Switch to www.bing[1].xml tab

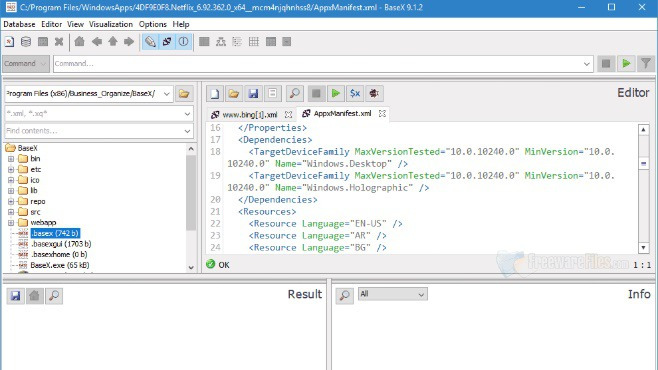[x=249, y=114]
